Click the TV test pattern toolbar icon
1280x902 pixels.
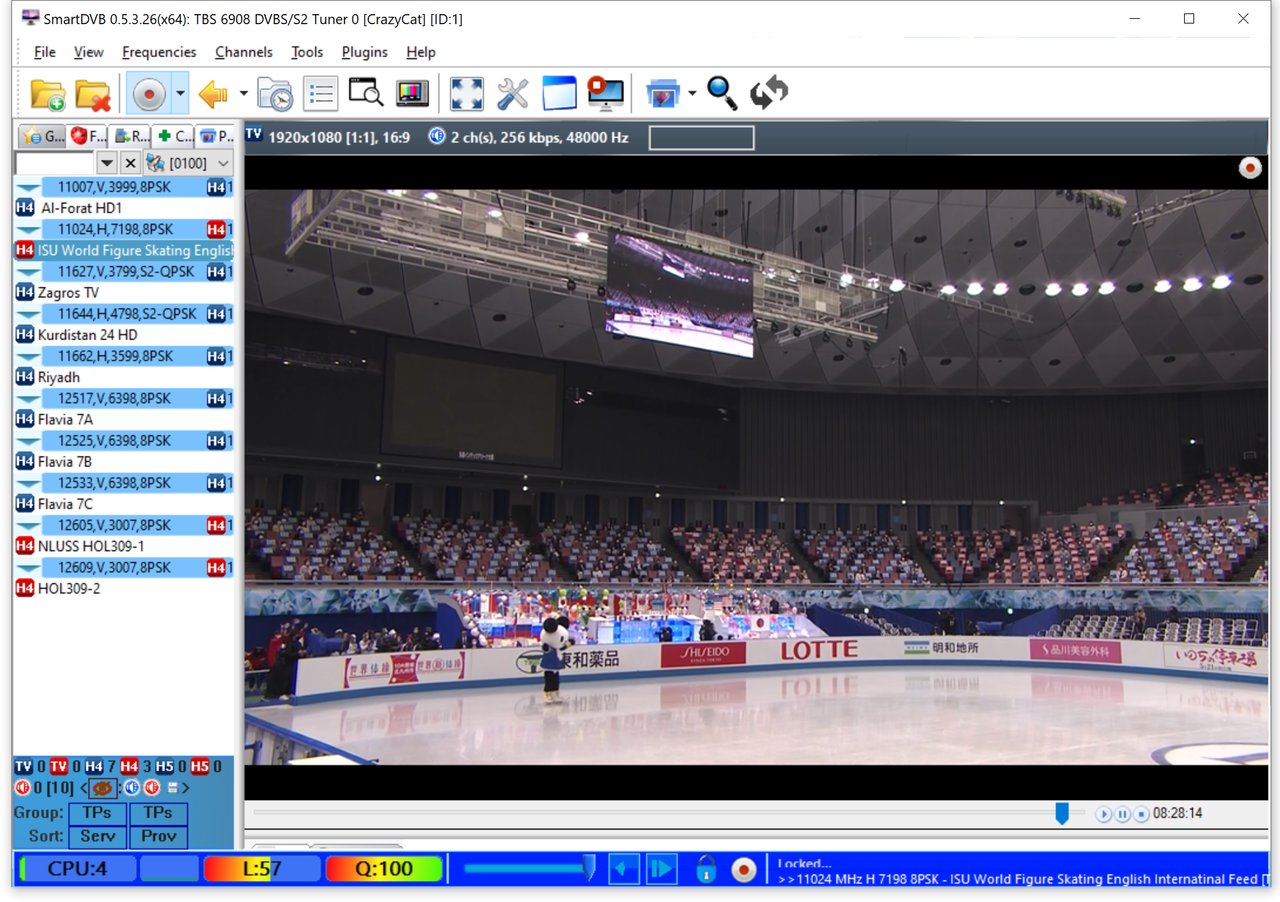point(412,94)
